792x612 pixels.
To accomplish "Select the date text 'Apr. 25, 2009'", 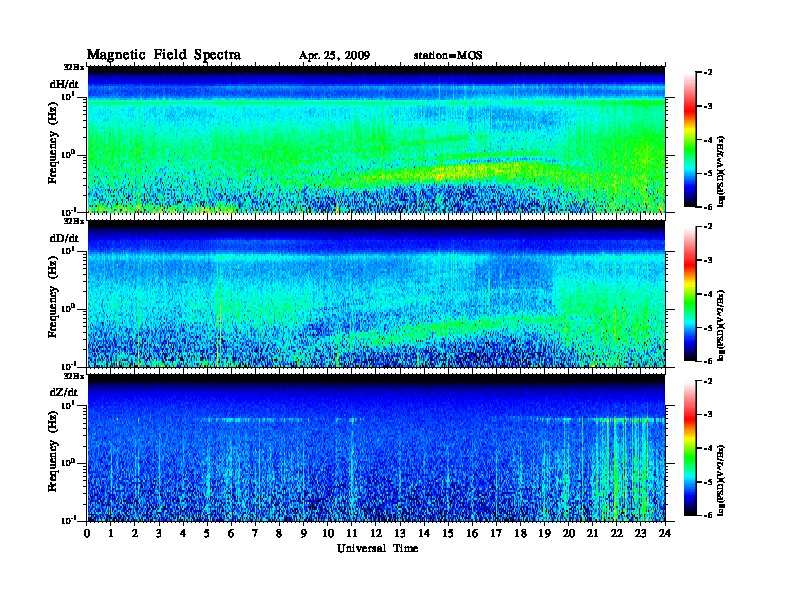I will tap(334, 56).
